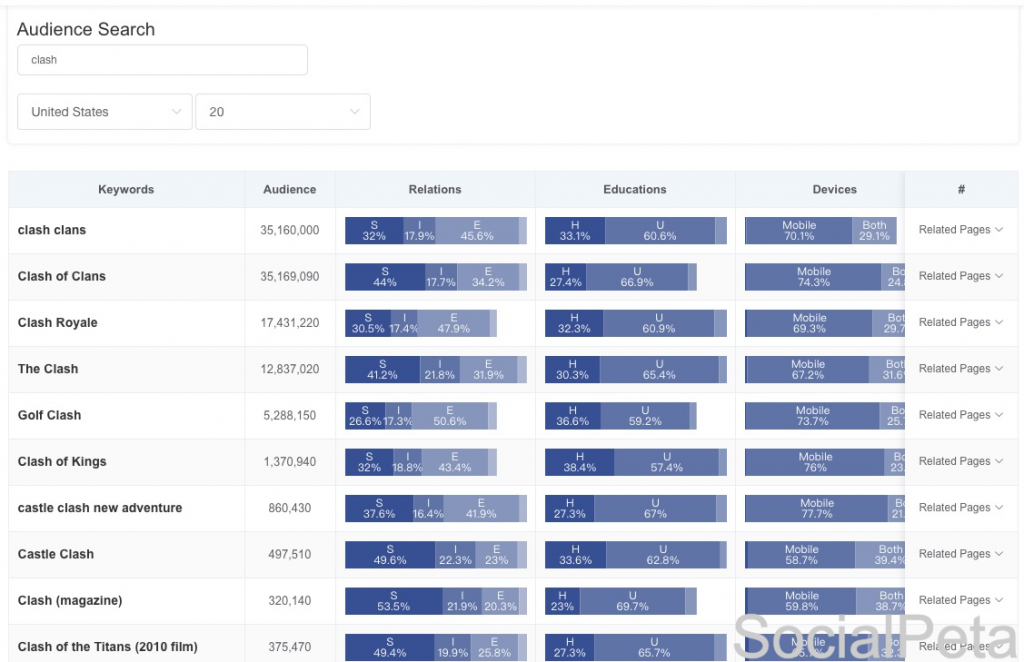
Task: Expand Related Pages for Clash of Kings
Action: (x=960, y=462)
